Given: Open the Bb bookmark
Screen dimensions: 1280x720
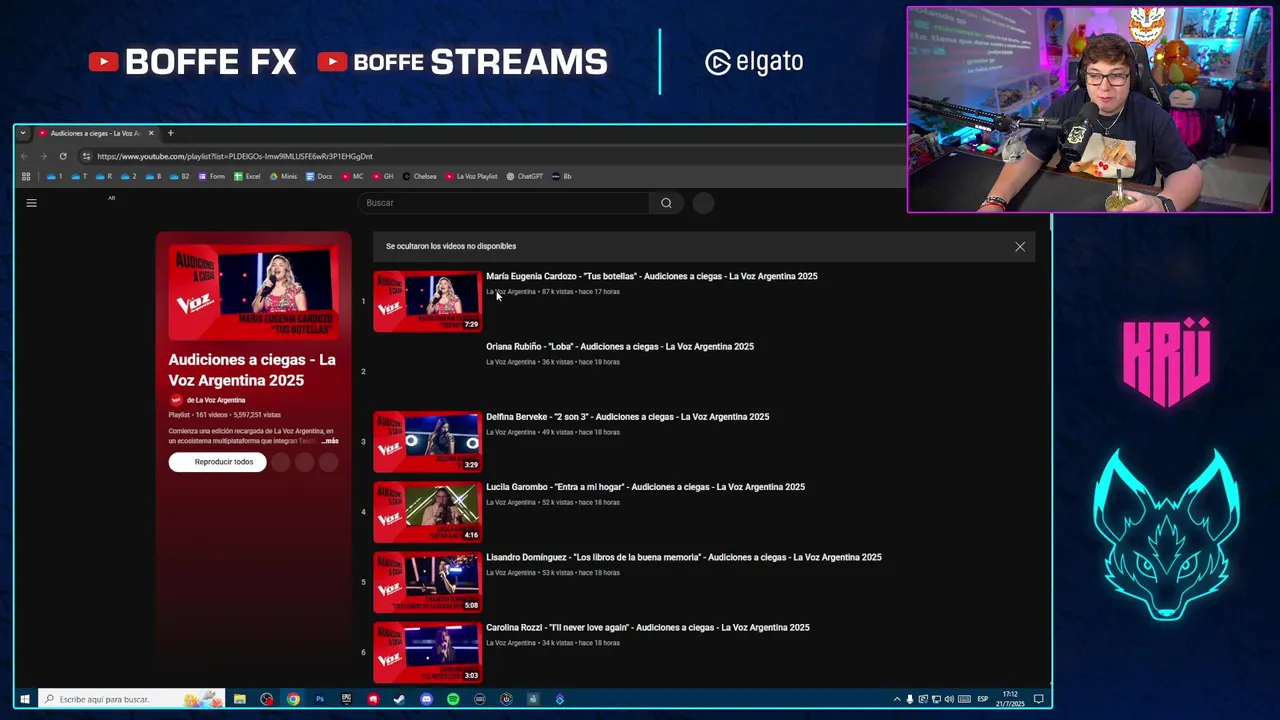Looking at the screenshot, I should [562, 177].
